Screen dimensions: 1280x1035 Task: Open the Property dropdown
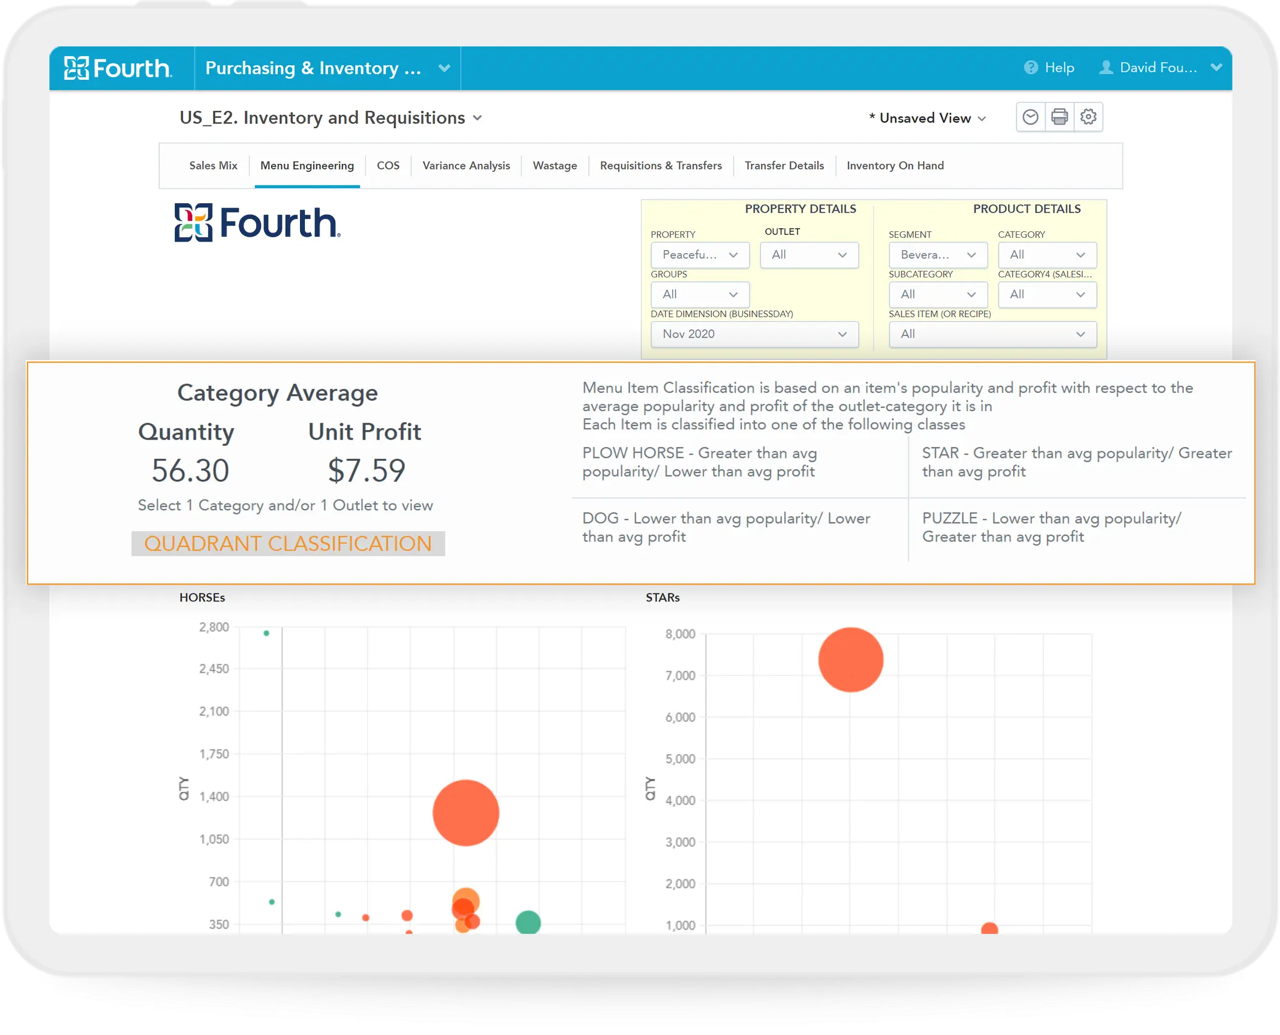(699, 255)
